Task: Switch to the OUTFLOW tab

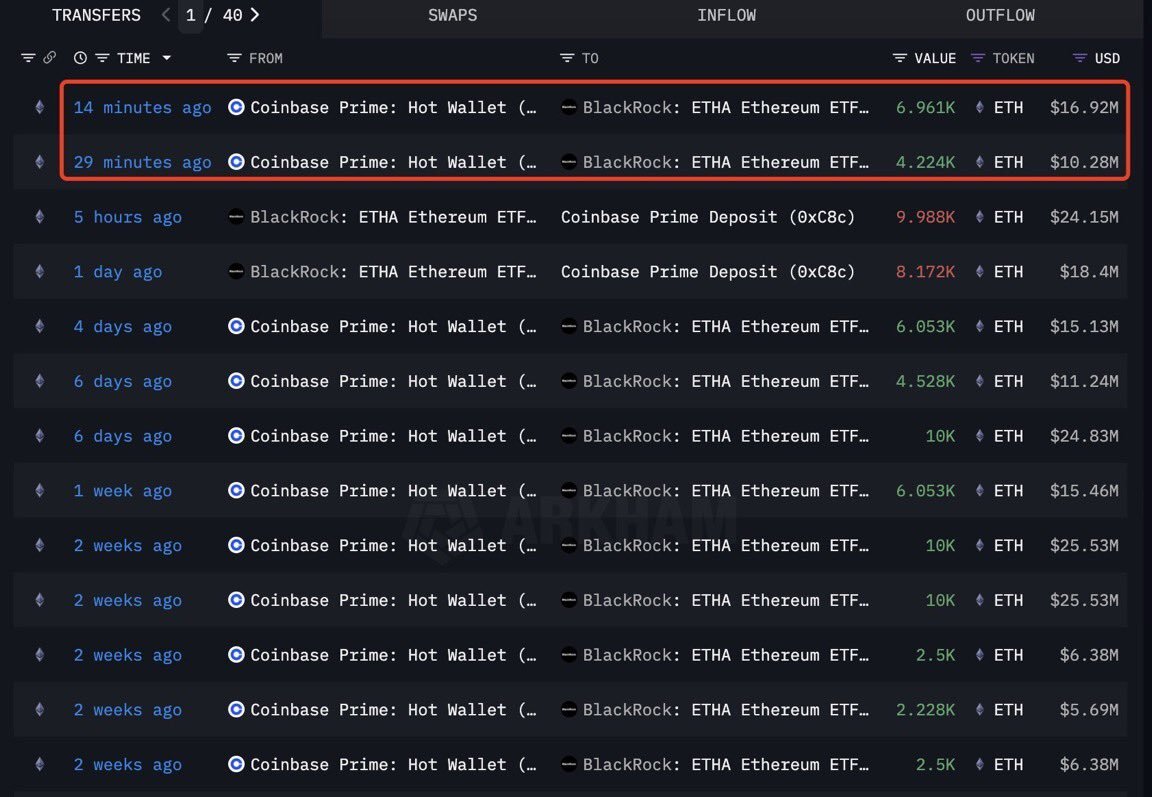Action: tap(1000, 15)
